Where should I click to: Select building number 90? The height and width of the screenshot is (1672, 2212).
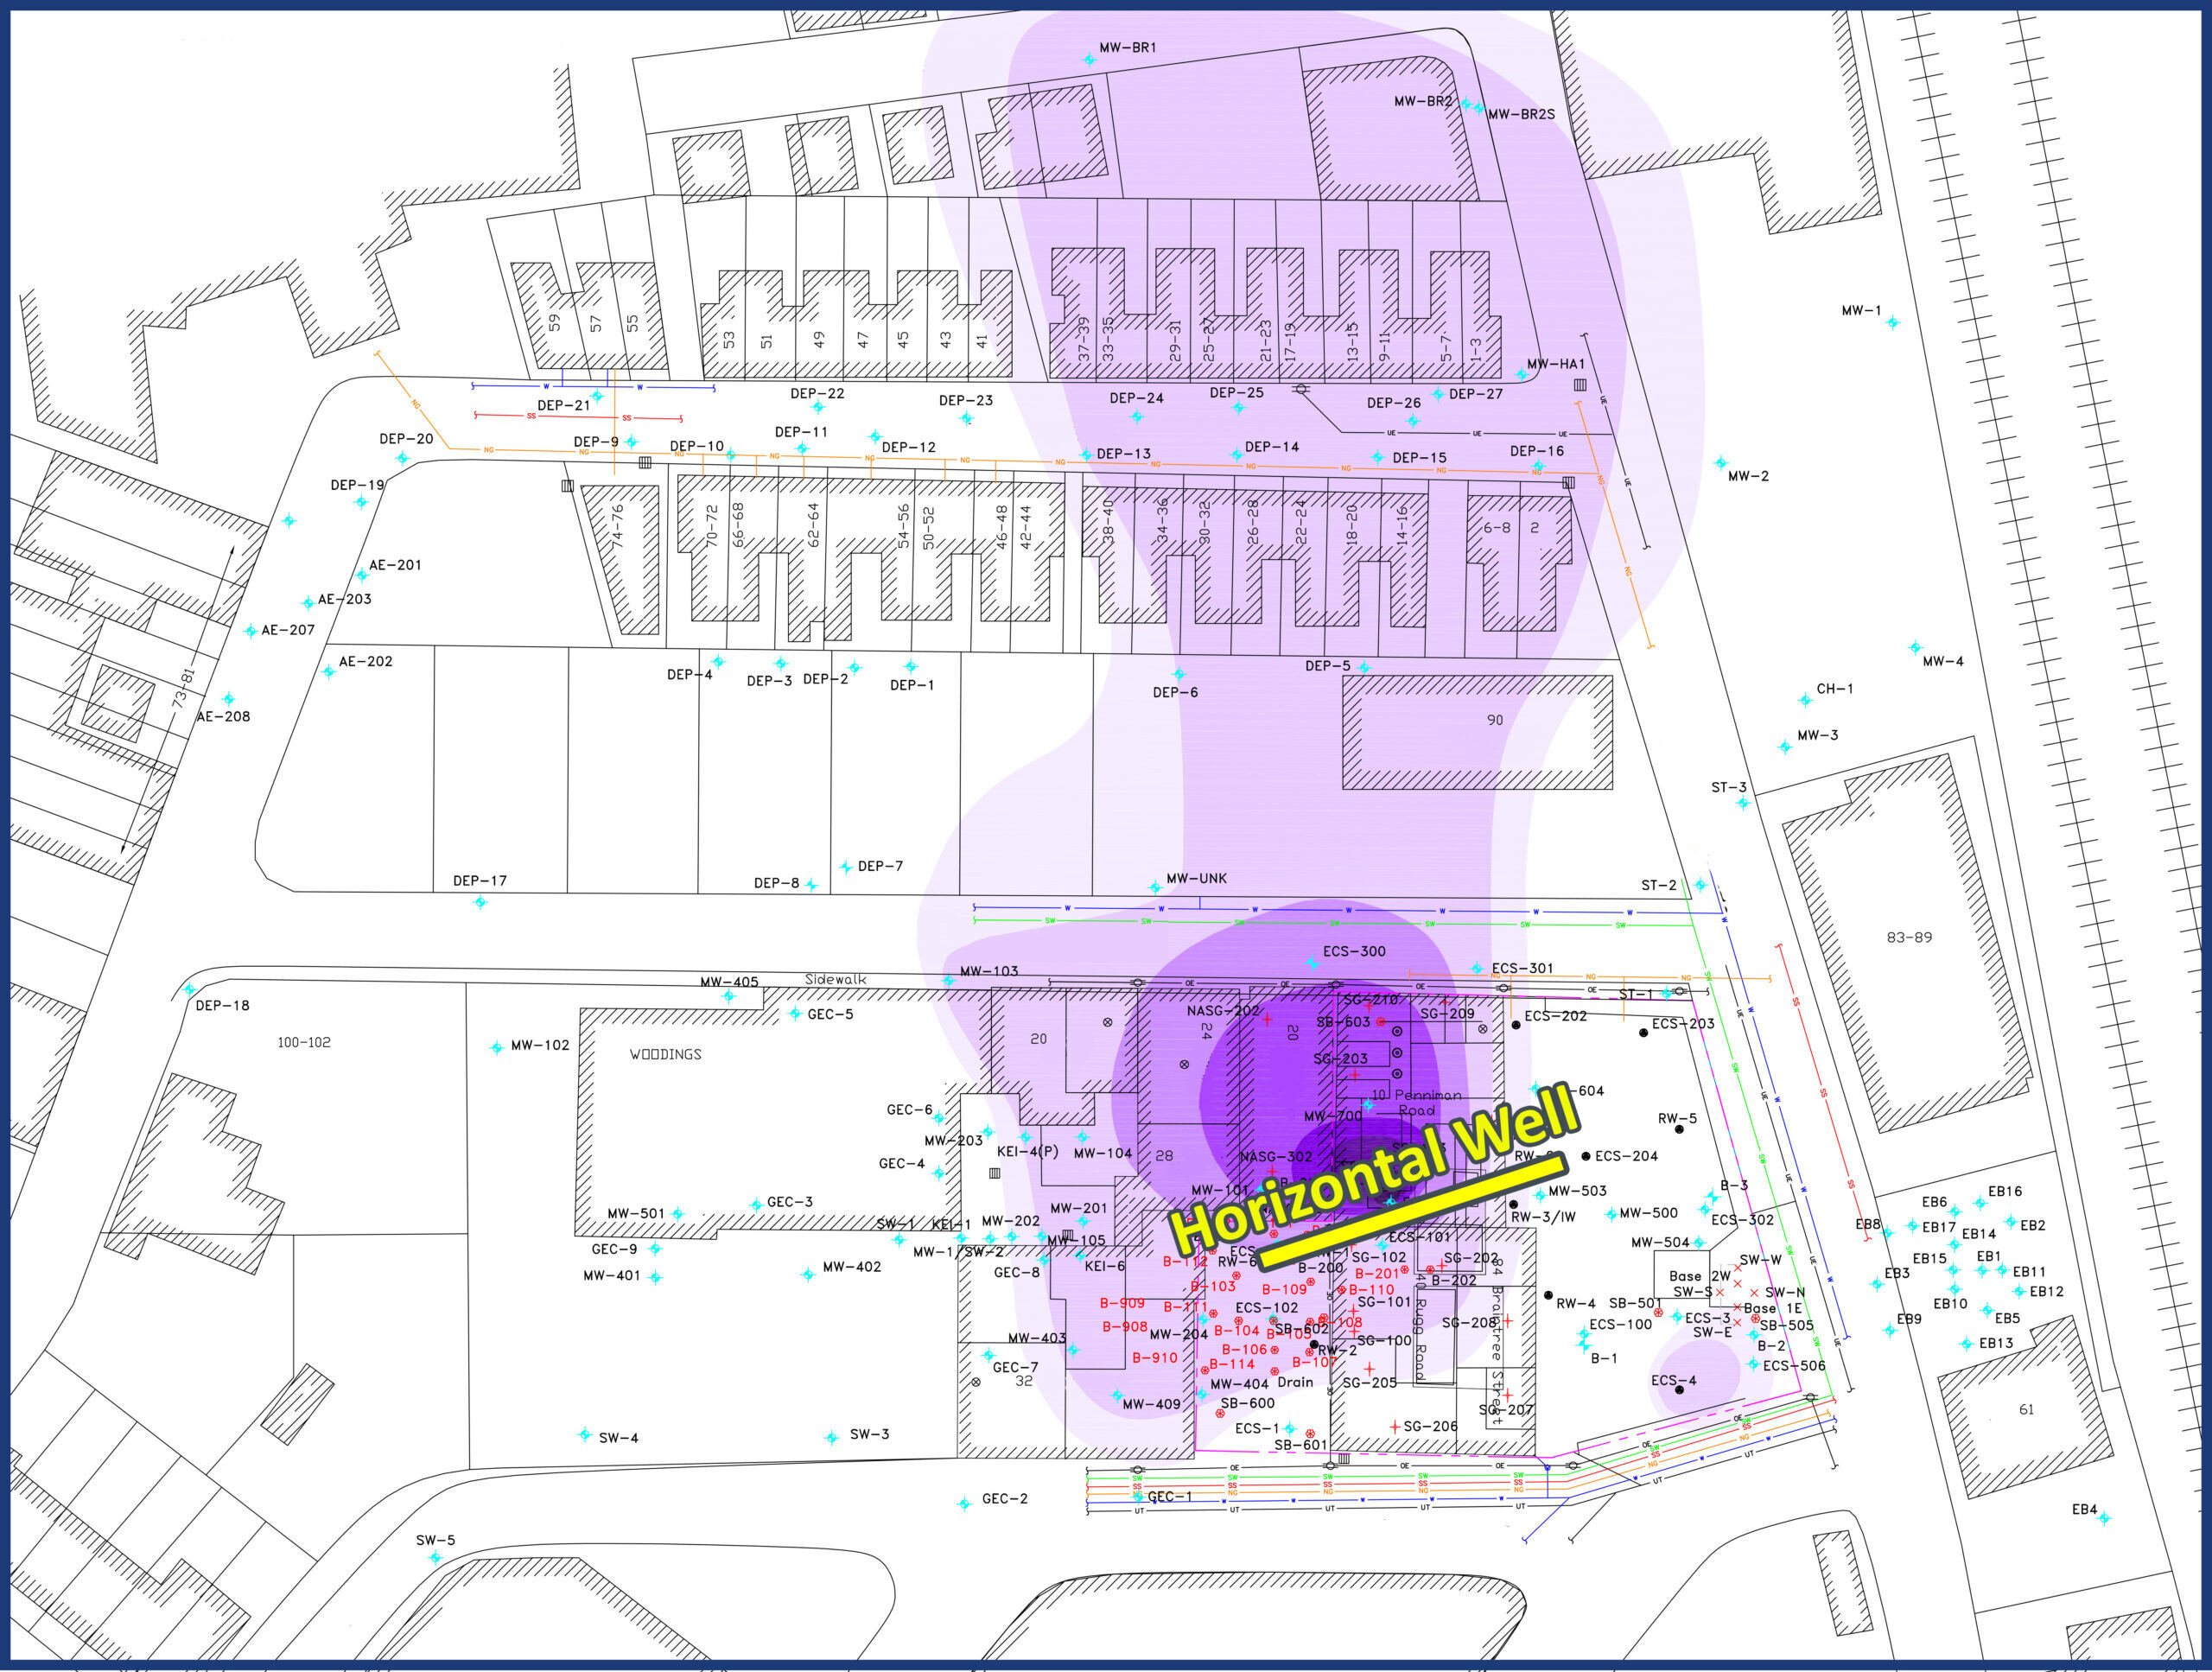pyautogui.click(x=1495, y=720)
